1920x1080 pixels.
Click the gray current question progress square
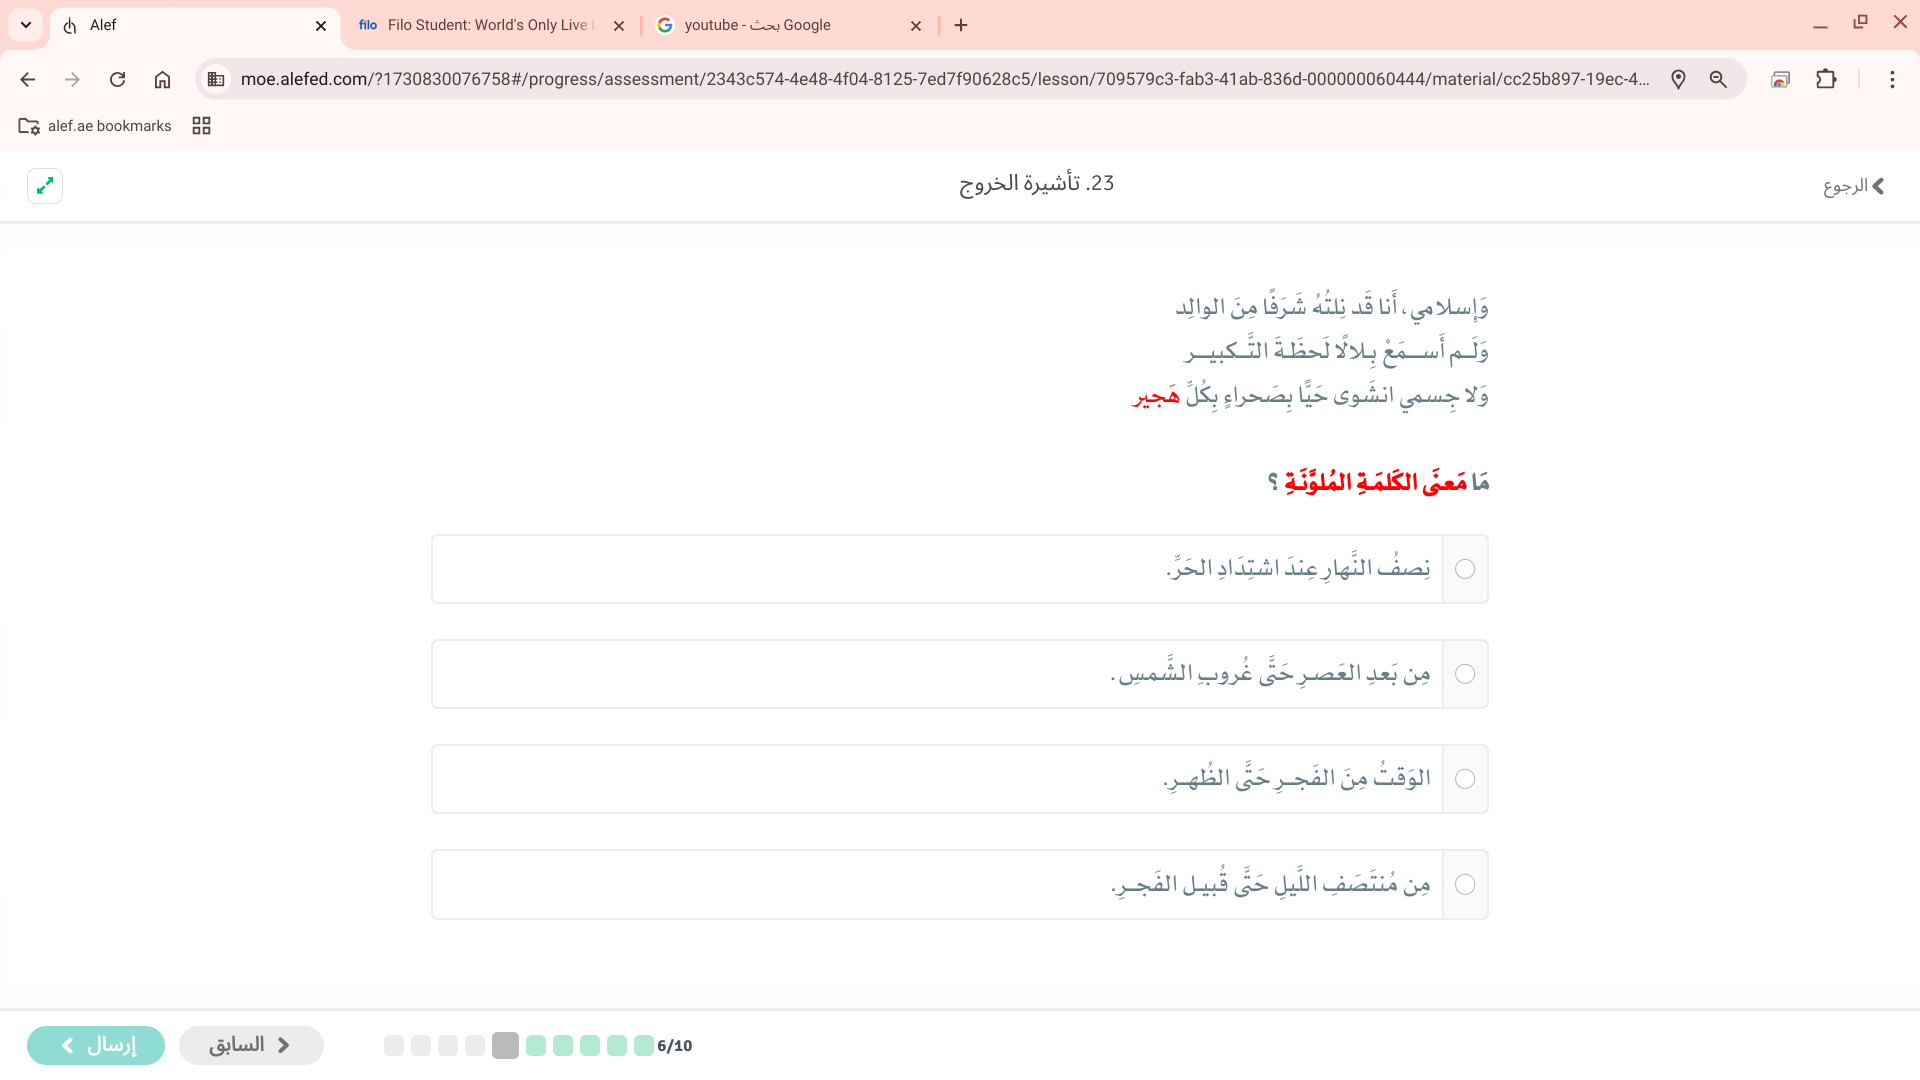[x=505, y=1045]
